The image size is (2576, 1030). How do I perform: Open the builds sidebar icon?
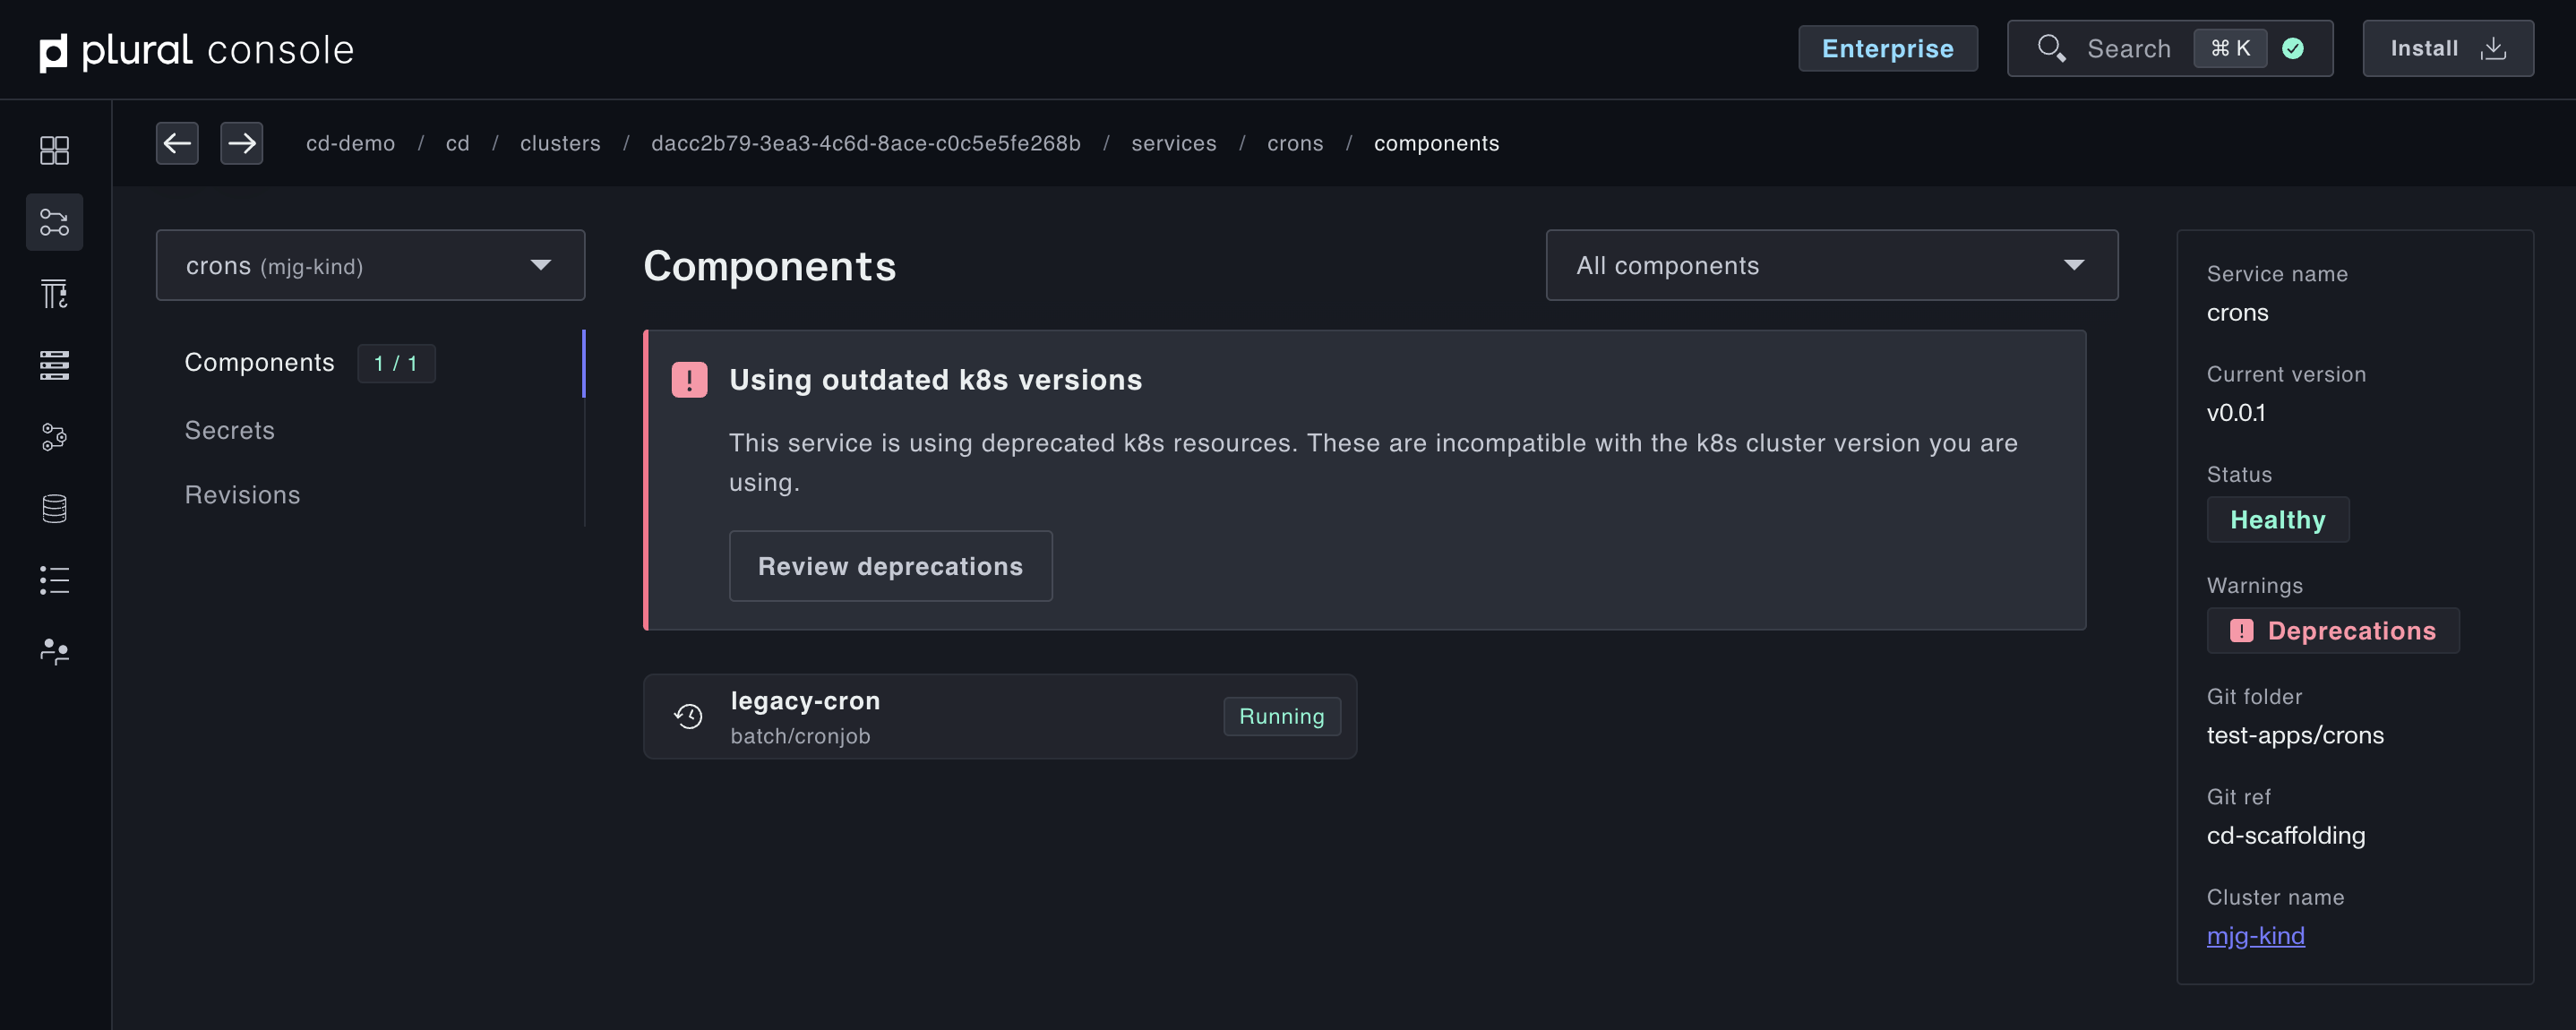(x=54, y=294)
